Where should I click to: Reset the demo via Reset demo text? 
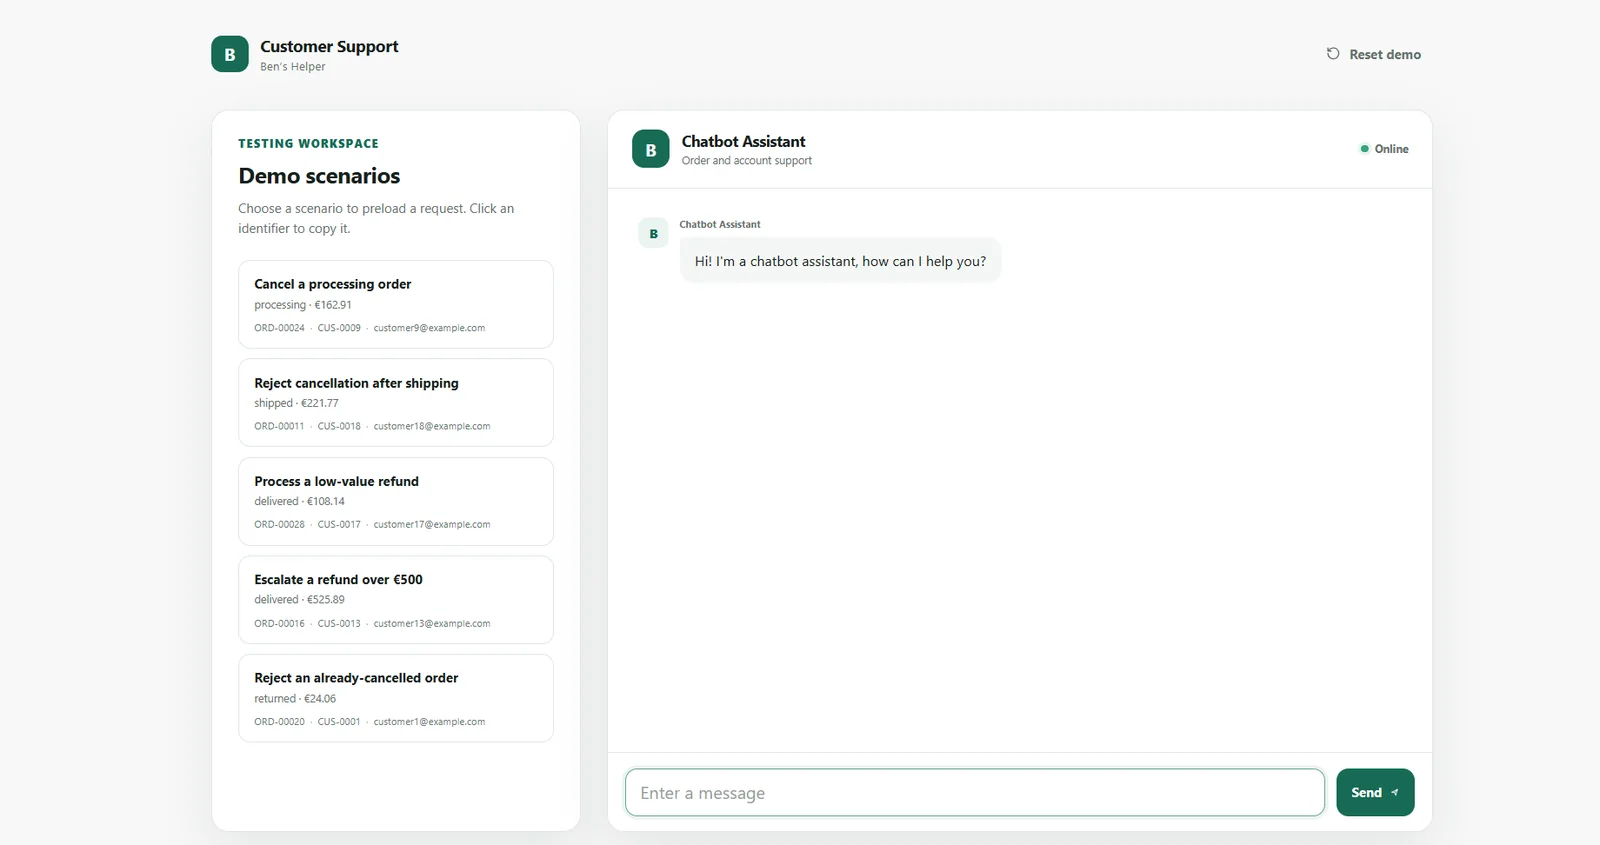coord(1385,54)
